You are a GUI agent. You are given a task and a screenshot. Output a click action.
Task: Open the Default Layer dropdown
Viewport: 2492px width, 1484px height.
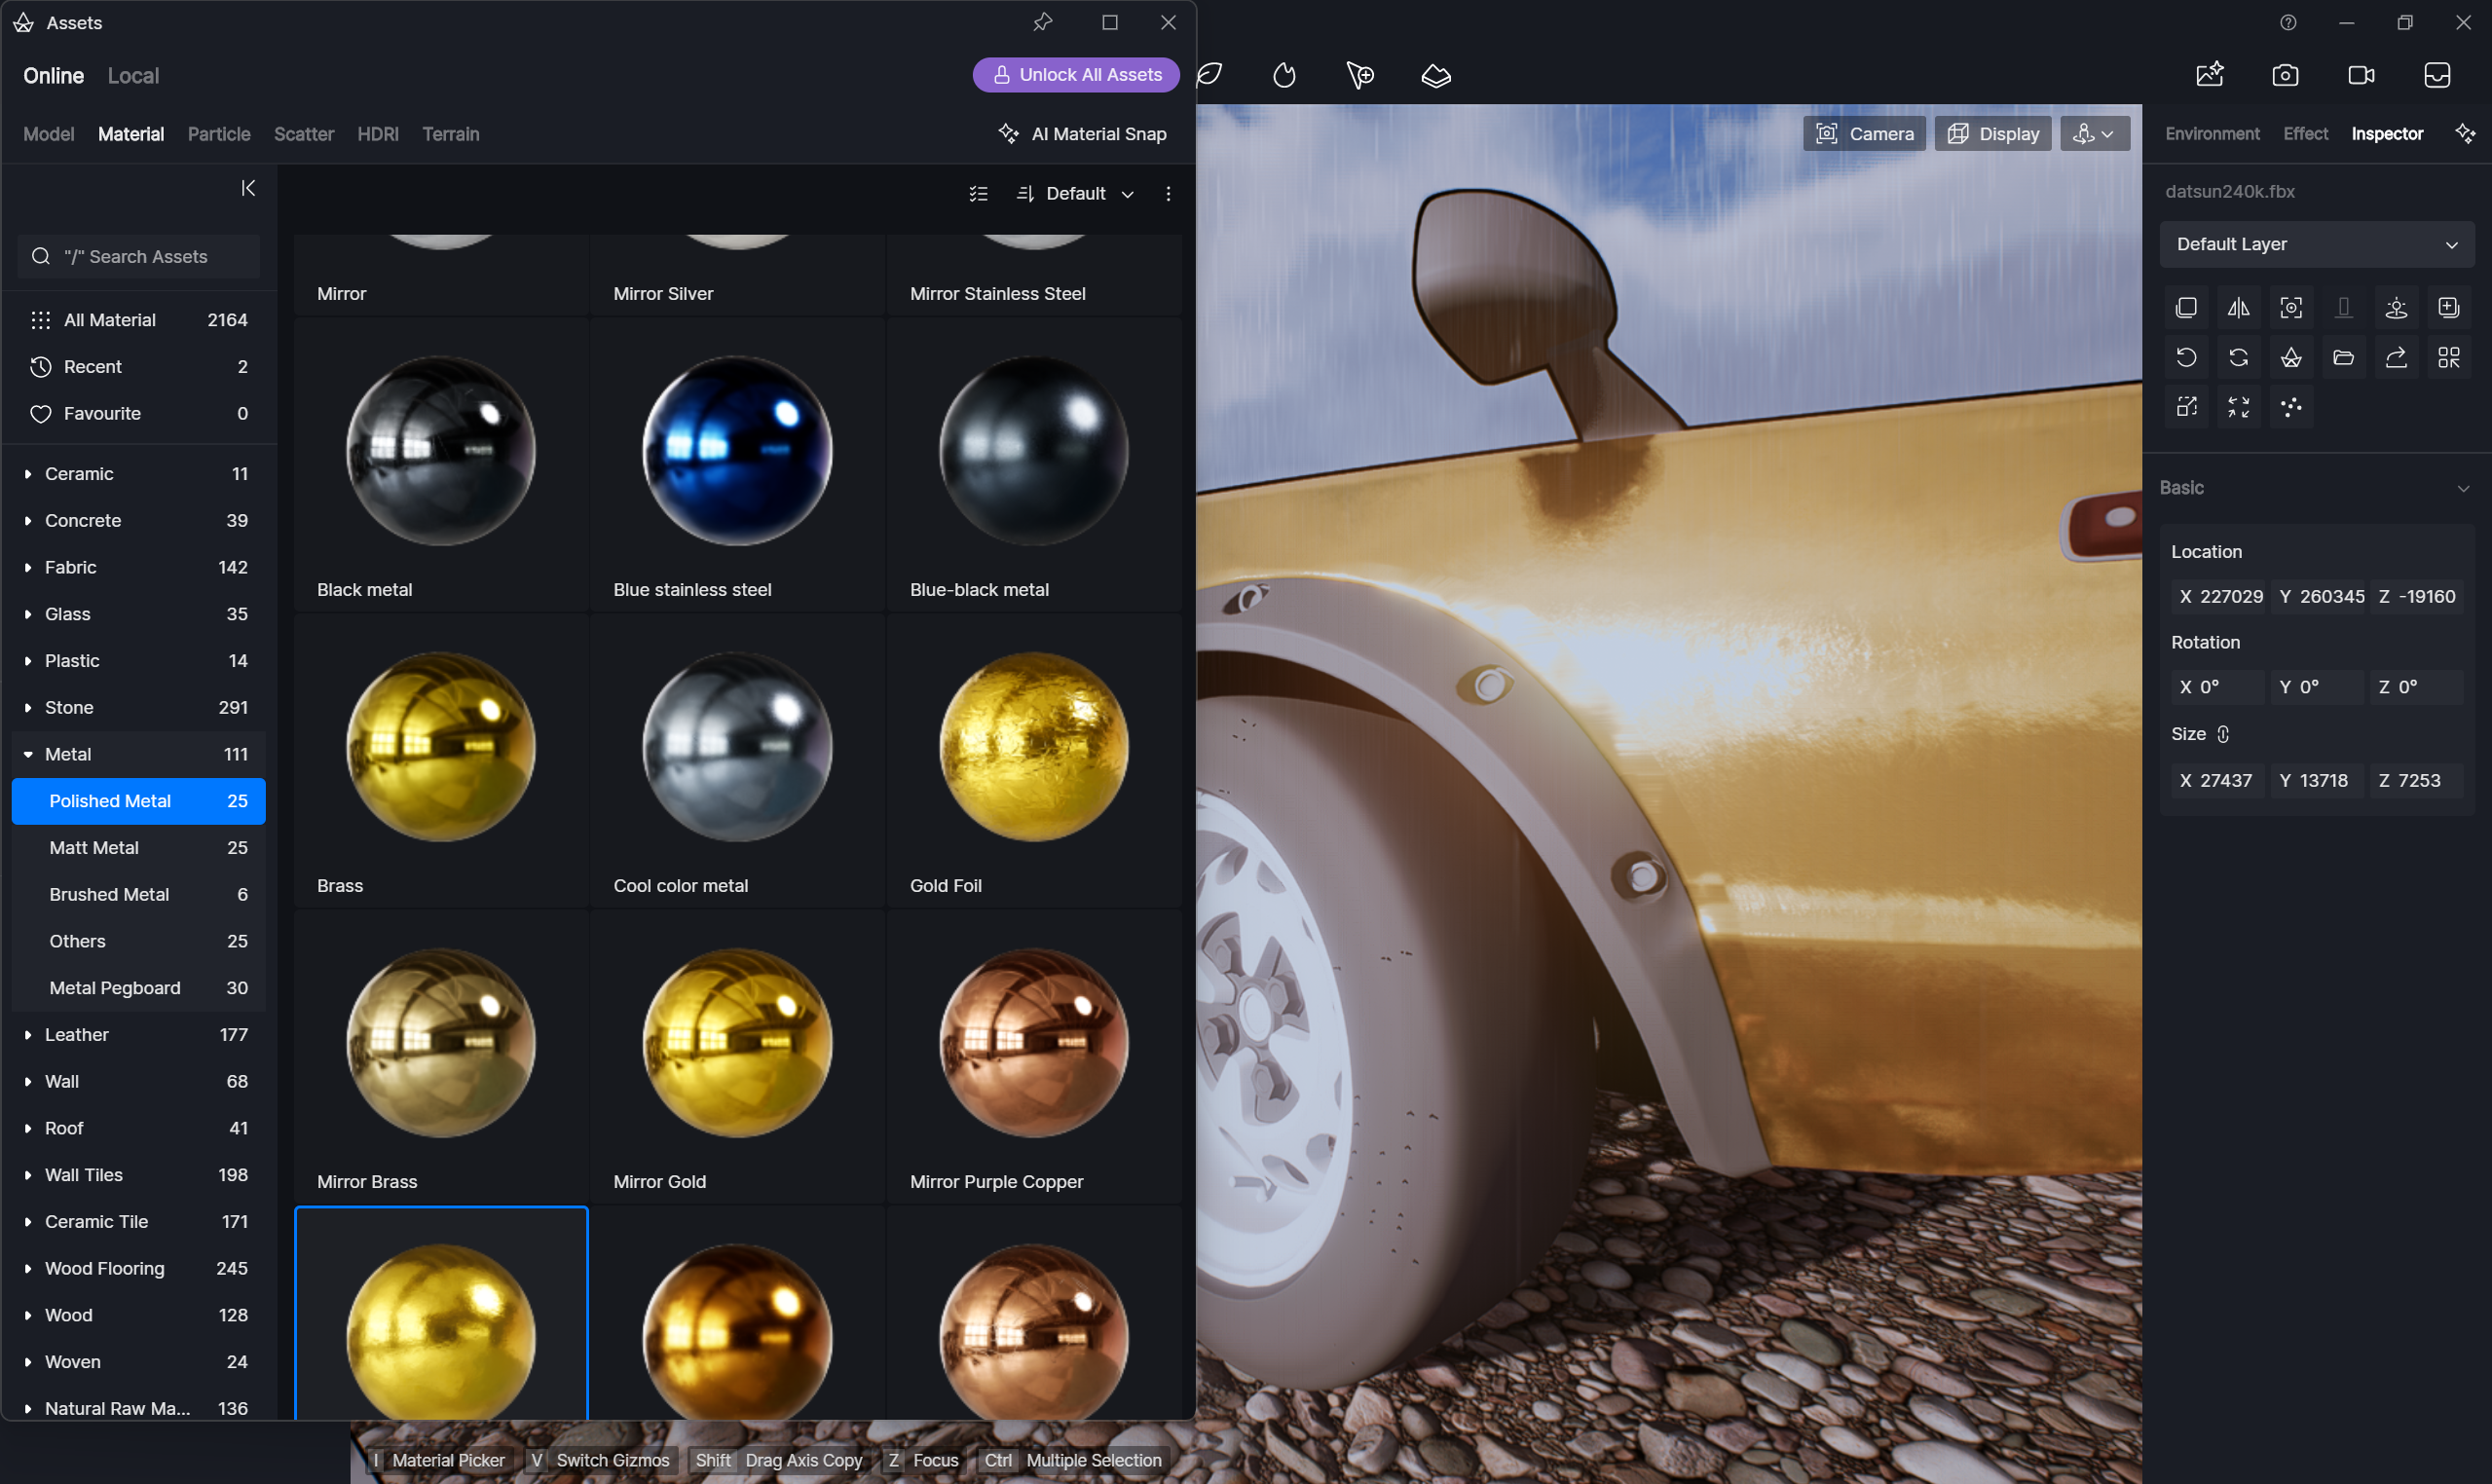(x=2316, y=244)
